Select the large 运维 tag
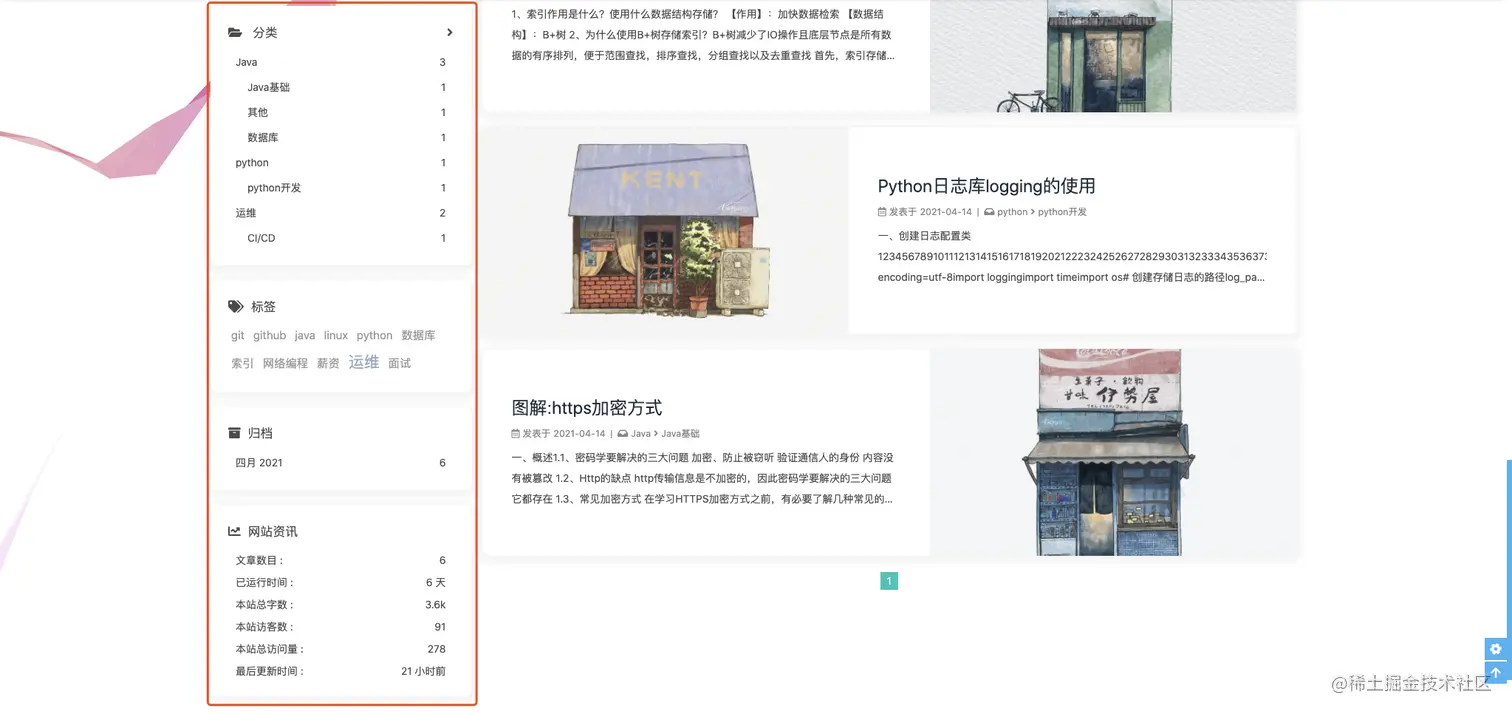Screen dimensions: 1512x714 [x=364, y=362]
